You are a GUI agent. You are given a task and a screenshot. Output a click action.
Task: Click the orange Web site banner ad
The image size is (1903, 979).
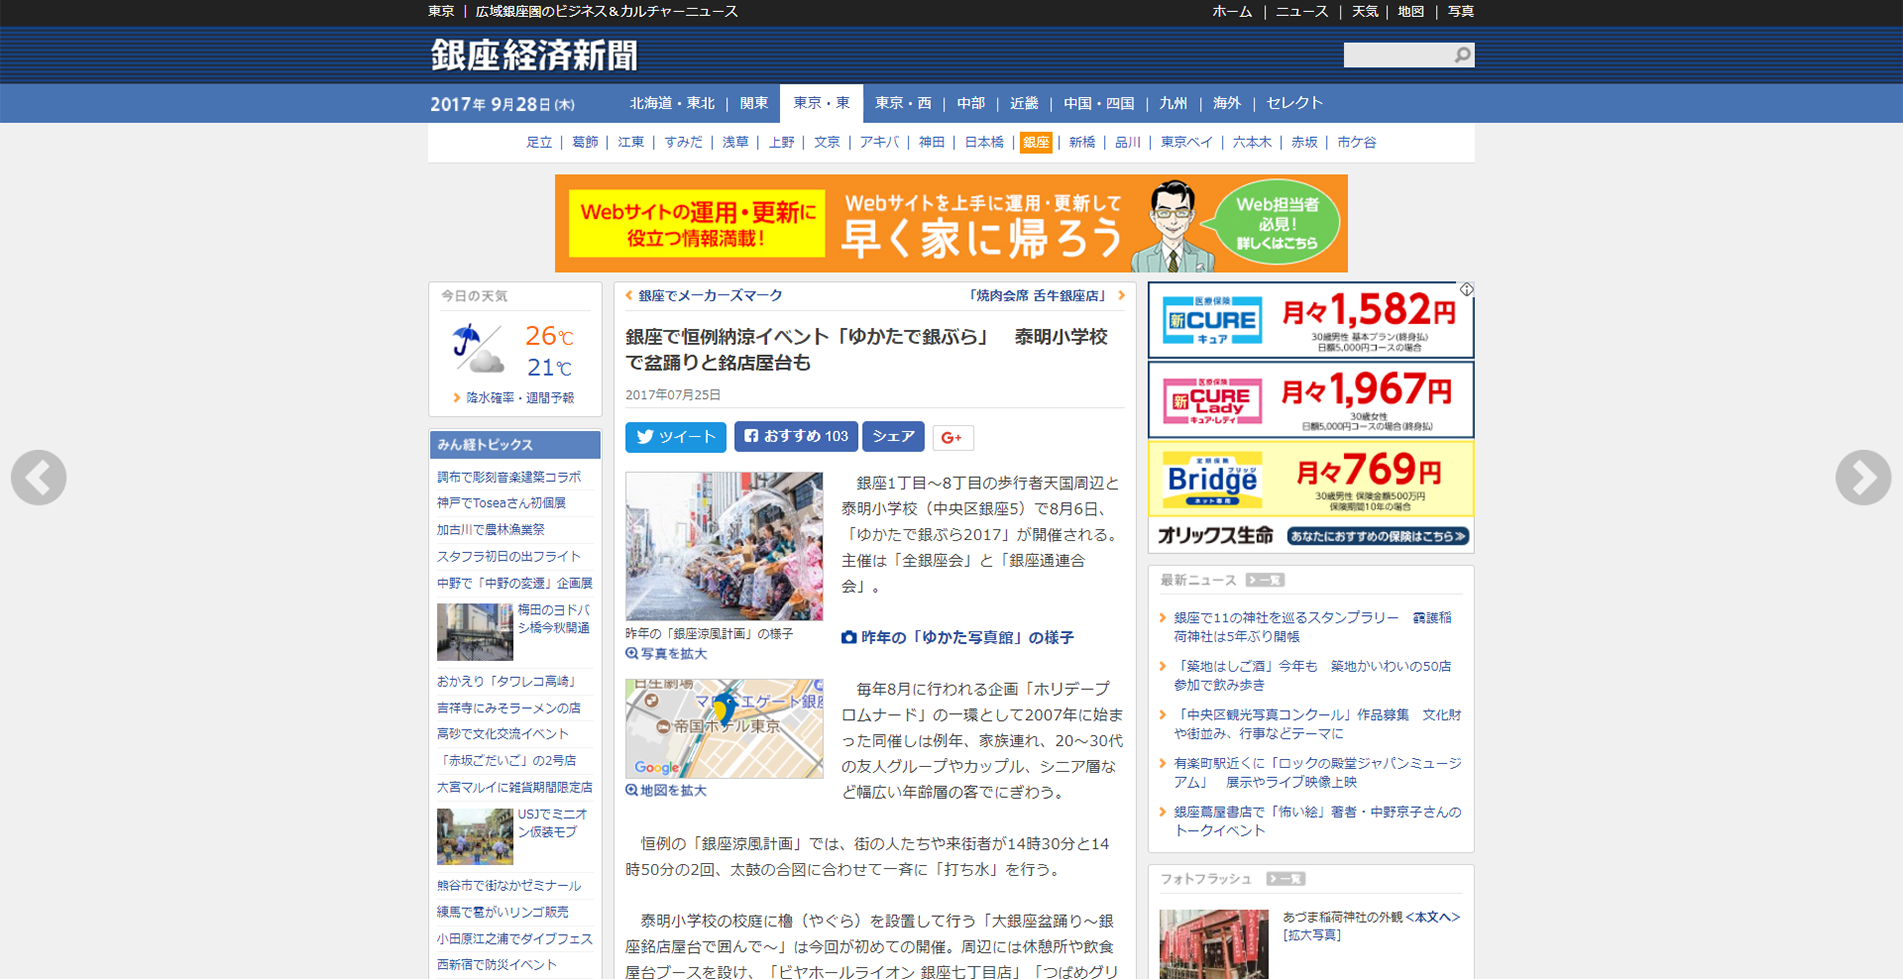(x=951, y=223)
